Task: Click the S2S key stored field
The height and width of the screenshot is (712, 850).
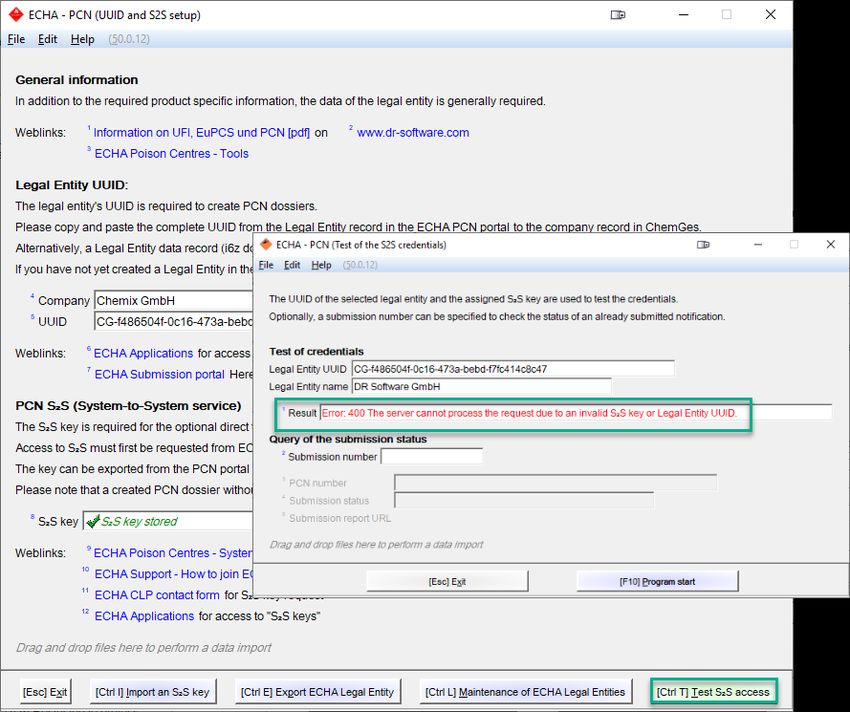Action: point(168,521)
